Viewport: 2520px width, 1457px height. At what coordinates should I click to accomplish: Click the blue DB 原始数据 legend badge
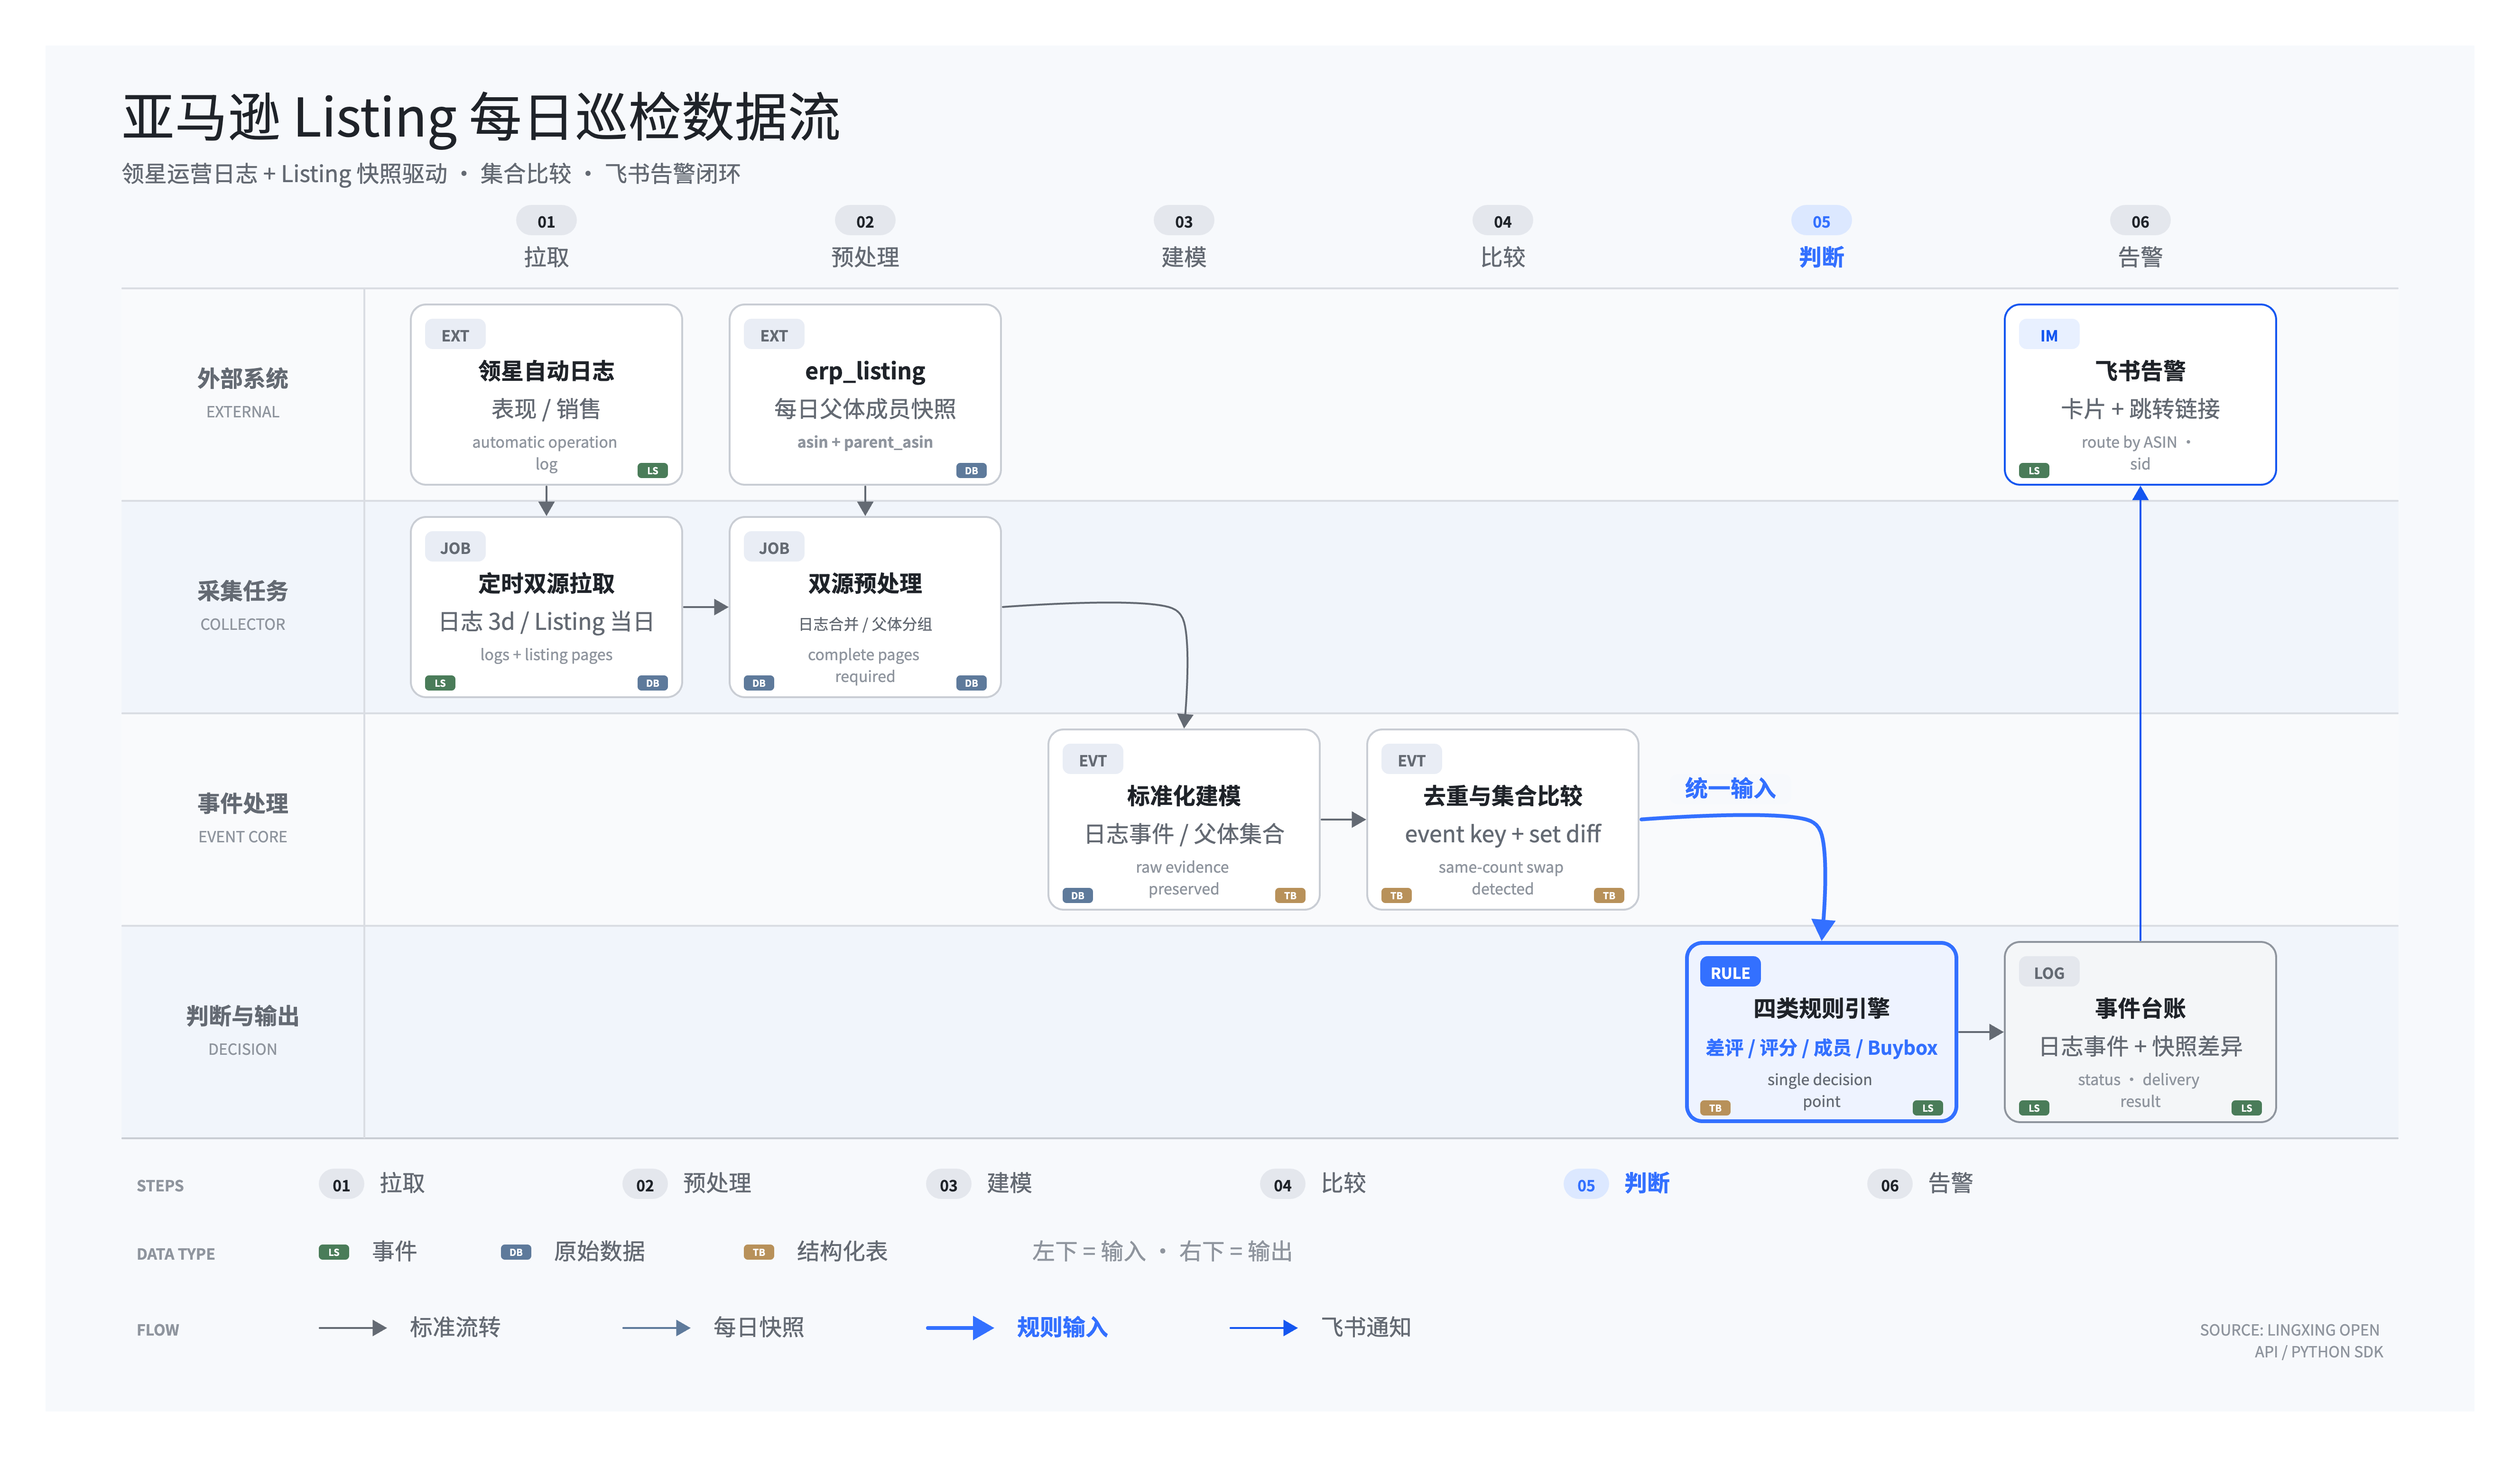coord(516,1252)
